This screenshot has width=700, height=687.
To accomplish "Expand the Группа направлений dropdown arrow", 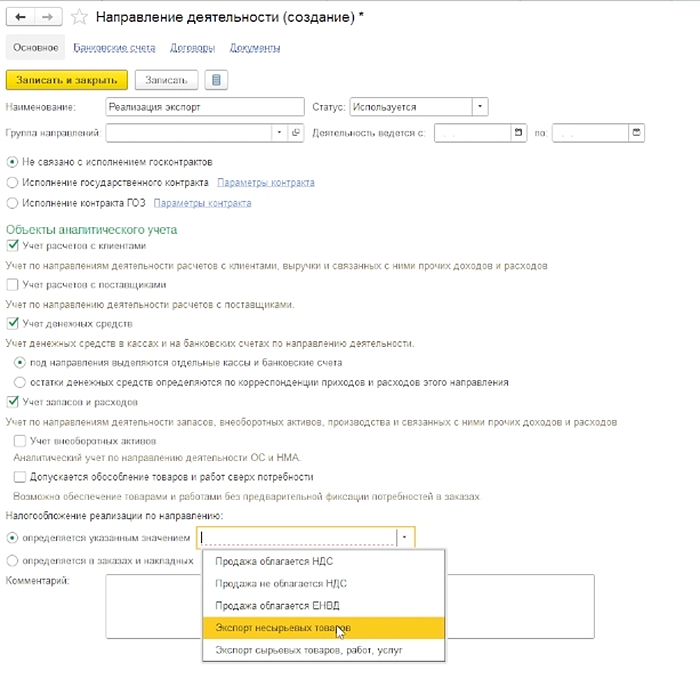I will point(279,133).
